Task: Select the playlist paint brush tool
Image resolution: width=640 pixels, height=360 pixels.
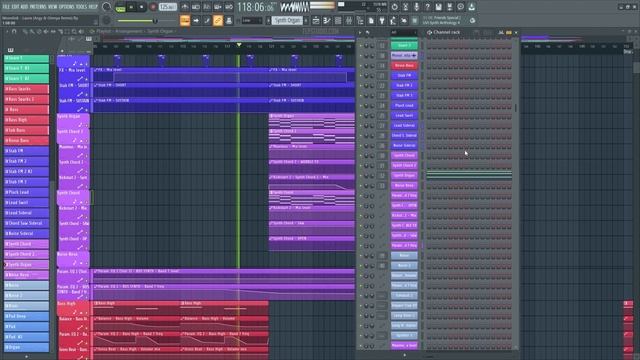Action: pos(32,31)
